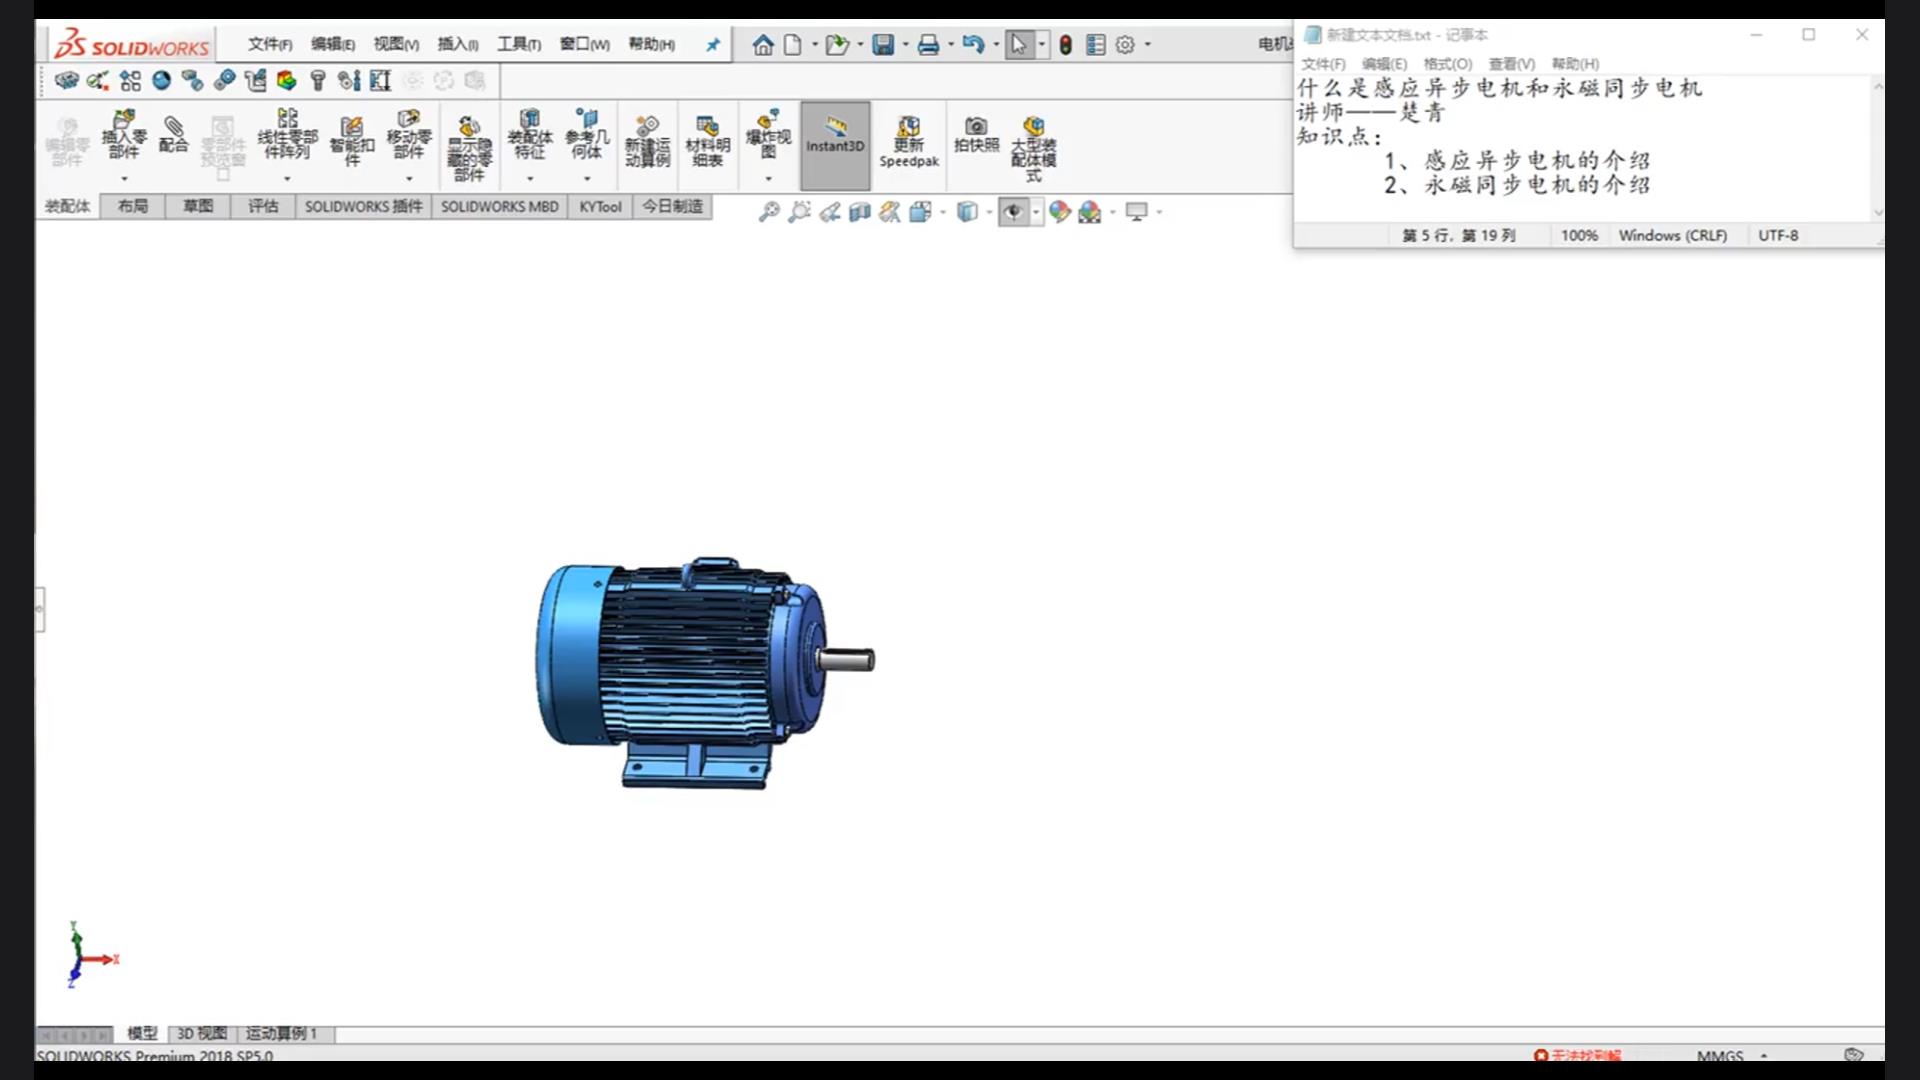The width and height of the screenshot is (1920, 1080).
Task: Expand the 参考几何体 dropdown arrow
Action: click(x=587, y=179)
